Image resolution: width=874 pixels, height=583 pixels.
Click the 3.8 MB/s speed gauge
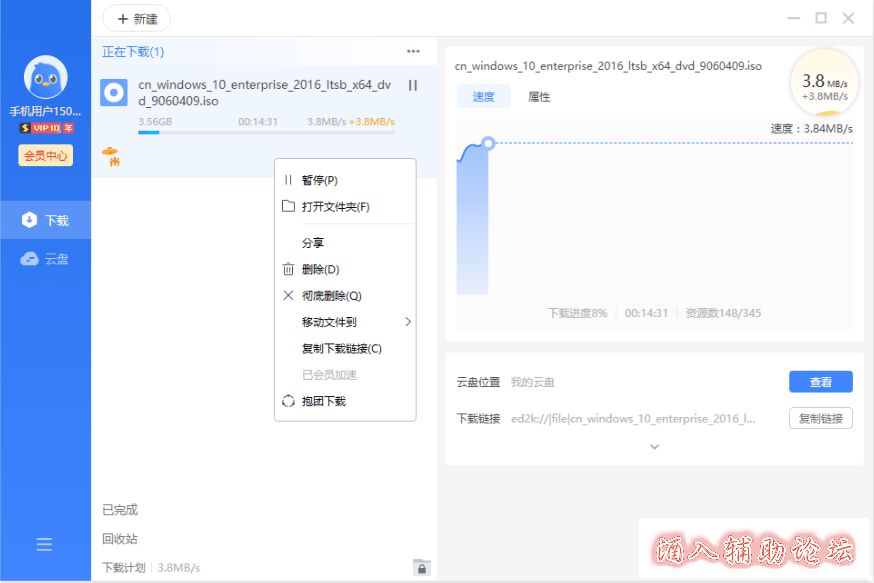[824, 83]
